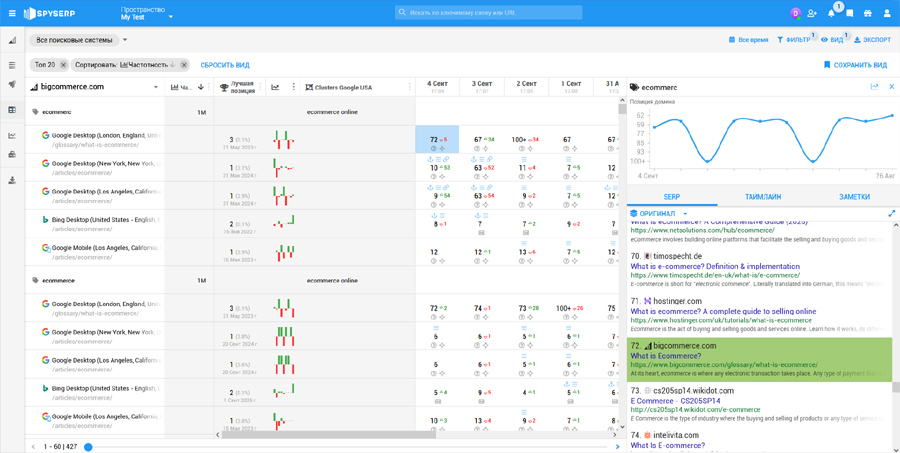This screenshot has width=900, height=453.
Task: Click 'Сбросить вид' link
Action: [225, 65]
